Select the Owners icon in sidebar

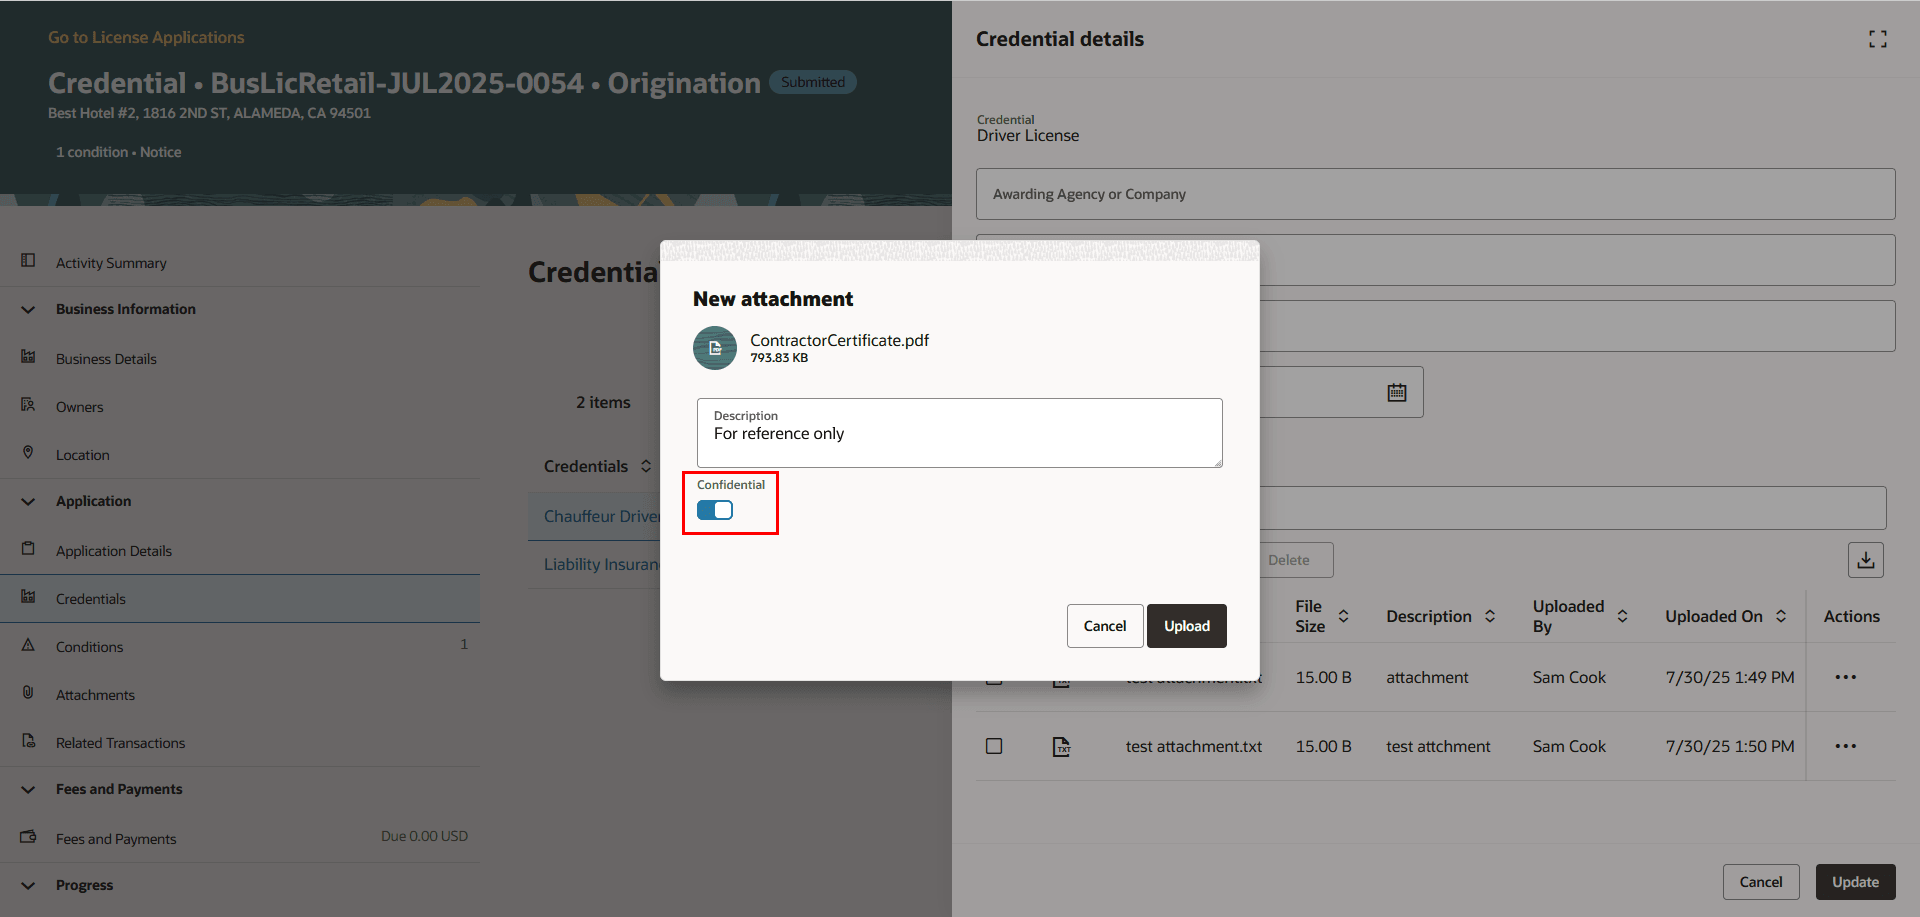click(28, 406)
